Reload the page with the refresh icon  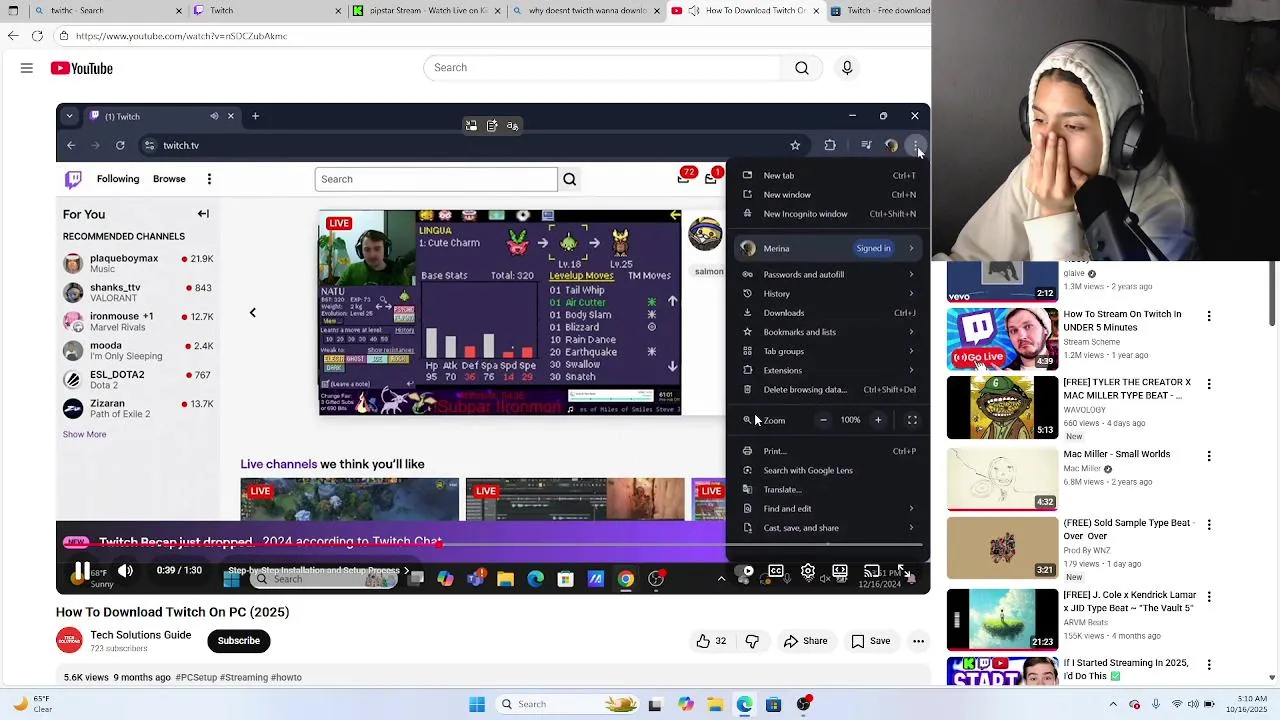click(x=37, y=36)
